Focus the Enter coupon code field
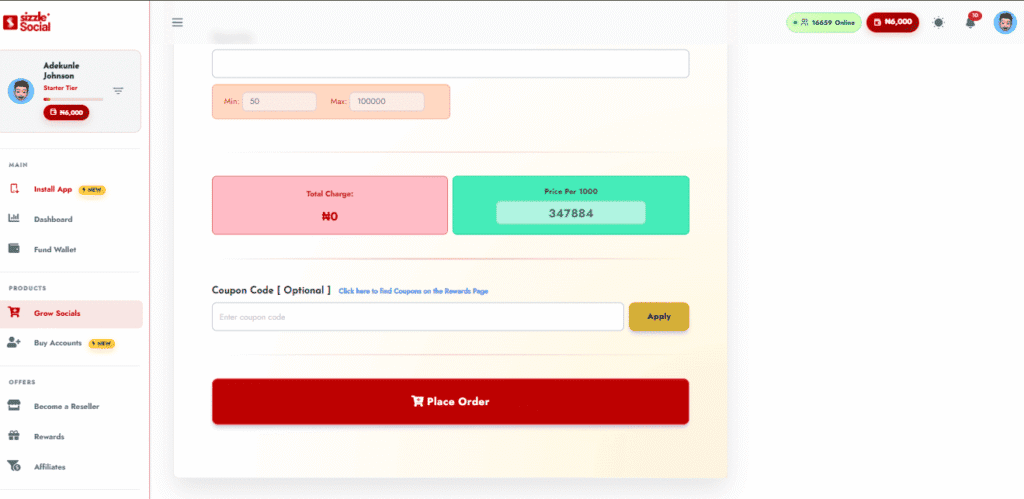Screen dimensions: 1024x499 pyautogui.click(x=418, y=317)
